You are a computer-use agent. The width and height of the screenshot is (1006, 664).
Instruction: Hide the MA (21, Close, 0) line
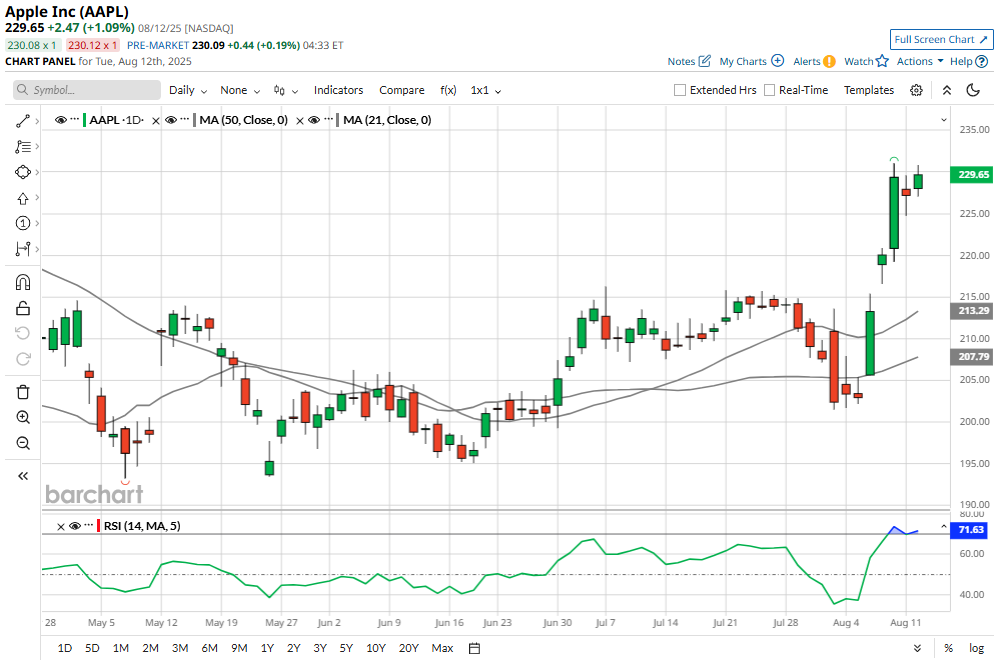click(x=314, y=120)
